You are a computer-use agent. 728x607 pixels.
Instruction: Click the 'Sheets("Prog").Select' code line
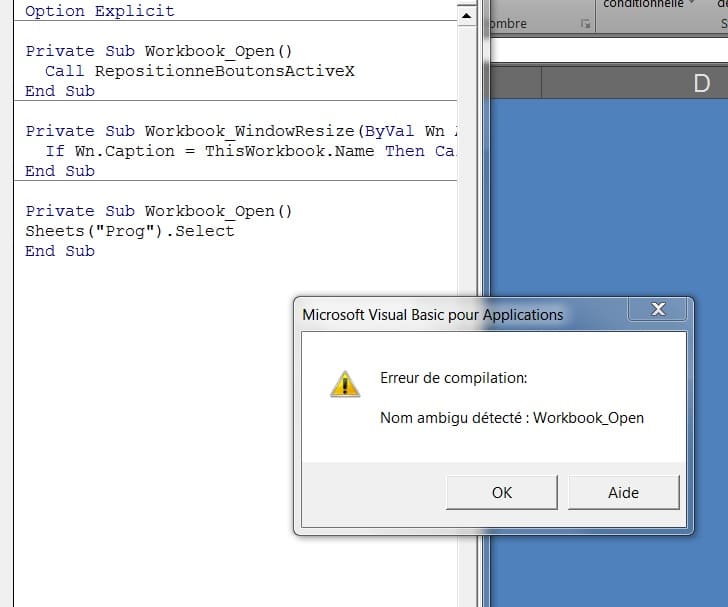(130, 231)
